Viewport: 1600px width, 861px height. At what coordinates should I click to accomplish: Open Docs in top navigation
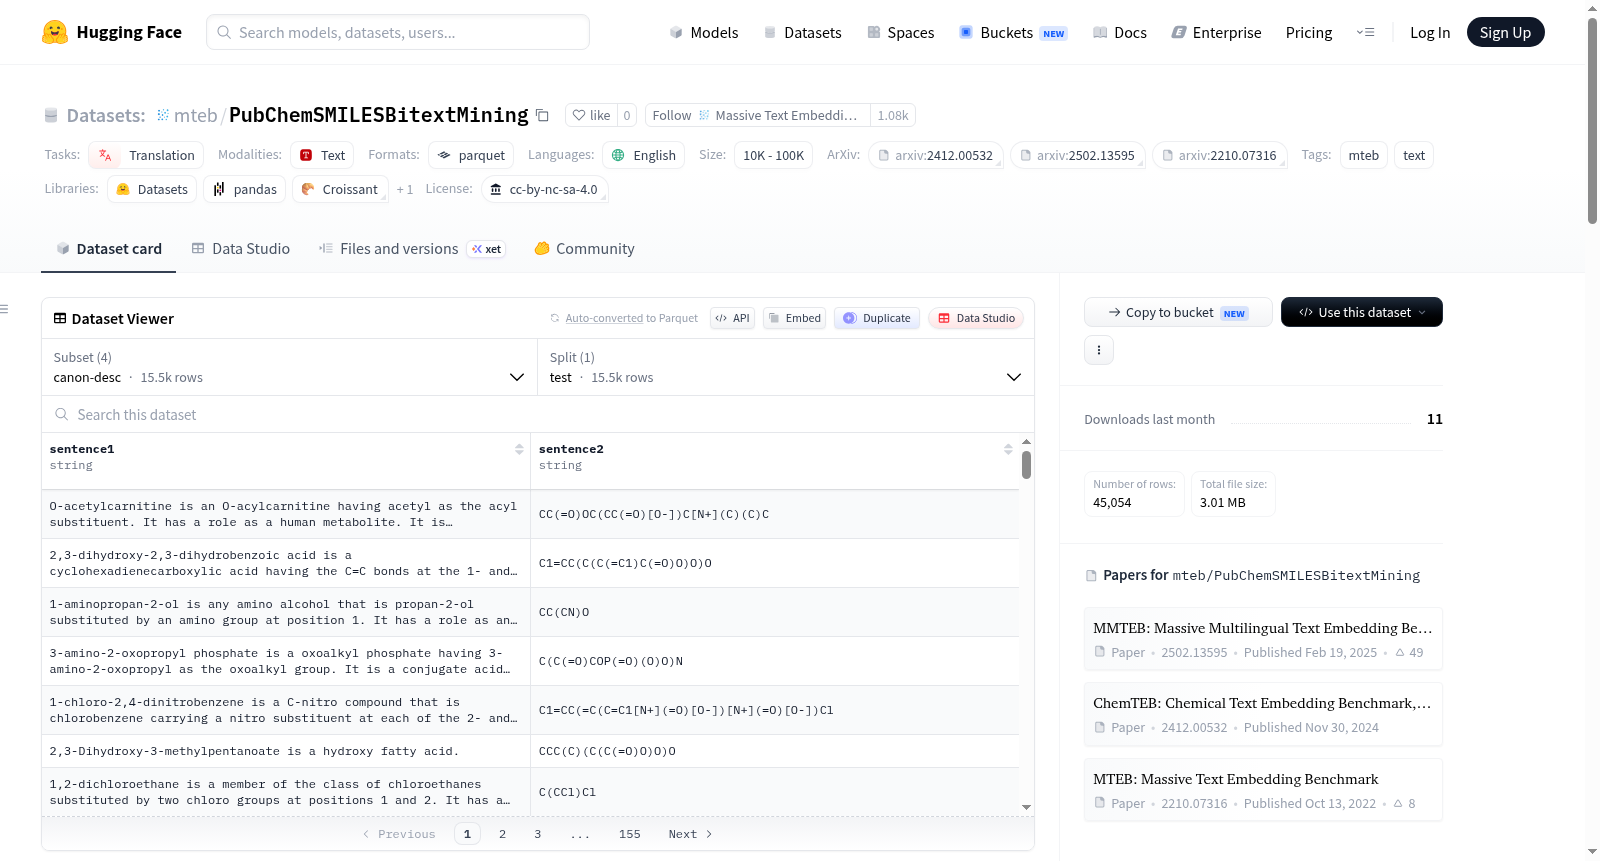pos(1120,32)
